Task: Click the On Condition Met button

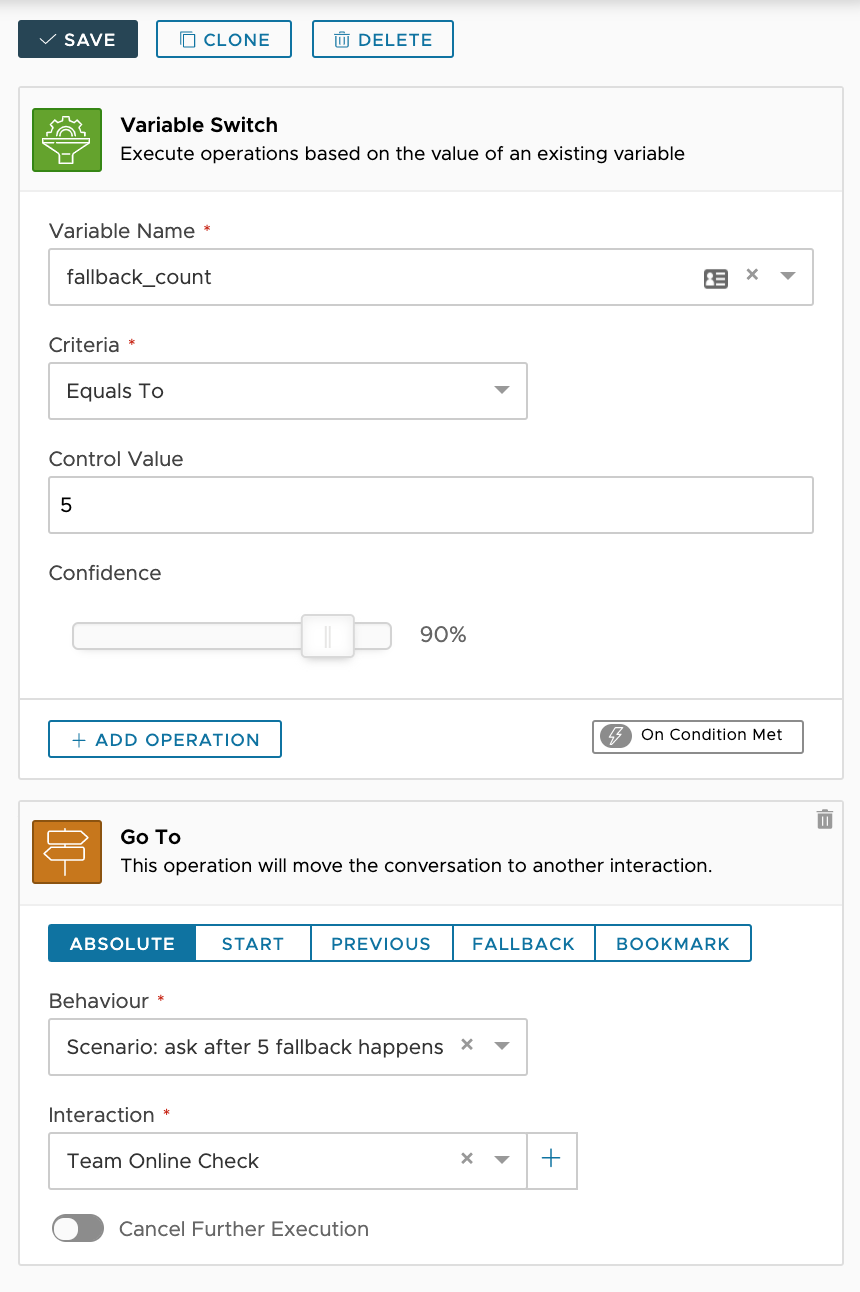Action: click(x=697, y=736)
